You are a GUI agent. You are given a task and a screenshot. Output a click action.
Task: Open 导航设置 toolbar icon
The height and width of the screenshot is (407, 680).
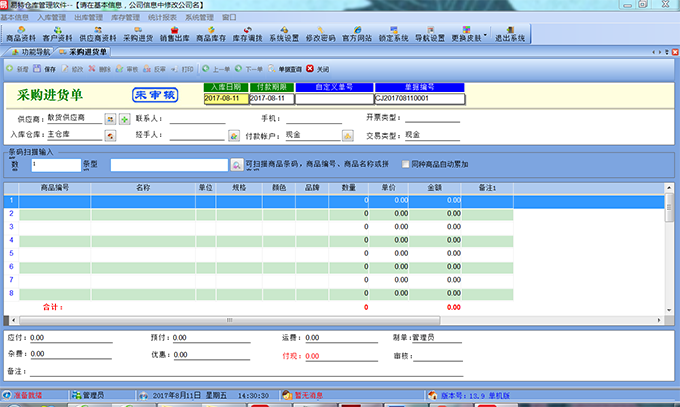(430, 34)
